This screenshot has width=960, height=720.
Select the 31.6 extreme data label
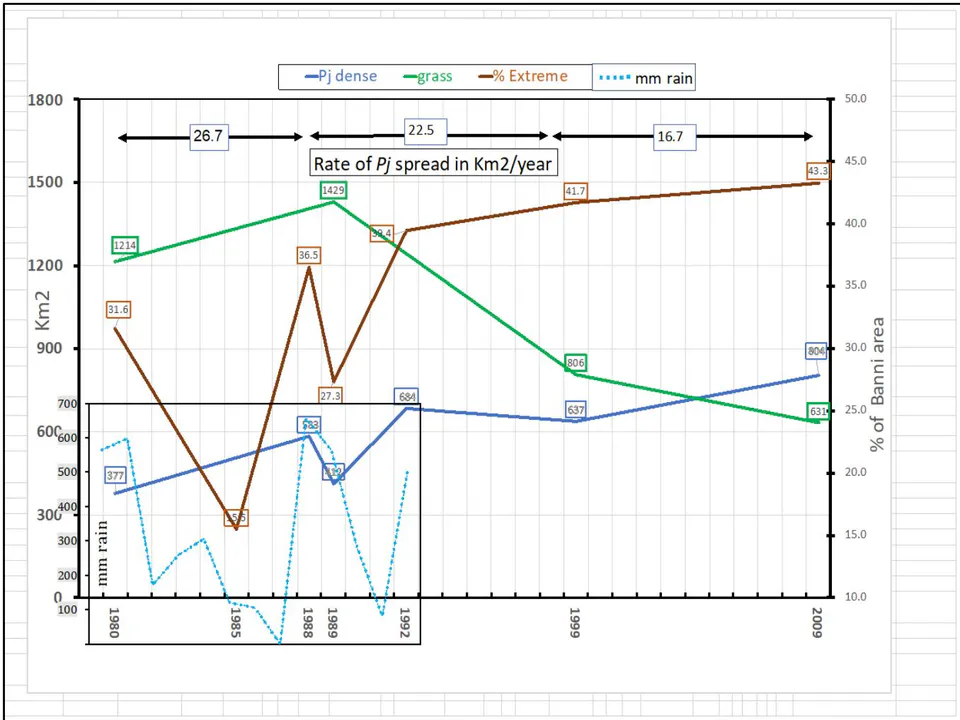tap(118, 310)
